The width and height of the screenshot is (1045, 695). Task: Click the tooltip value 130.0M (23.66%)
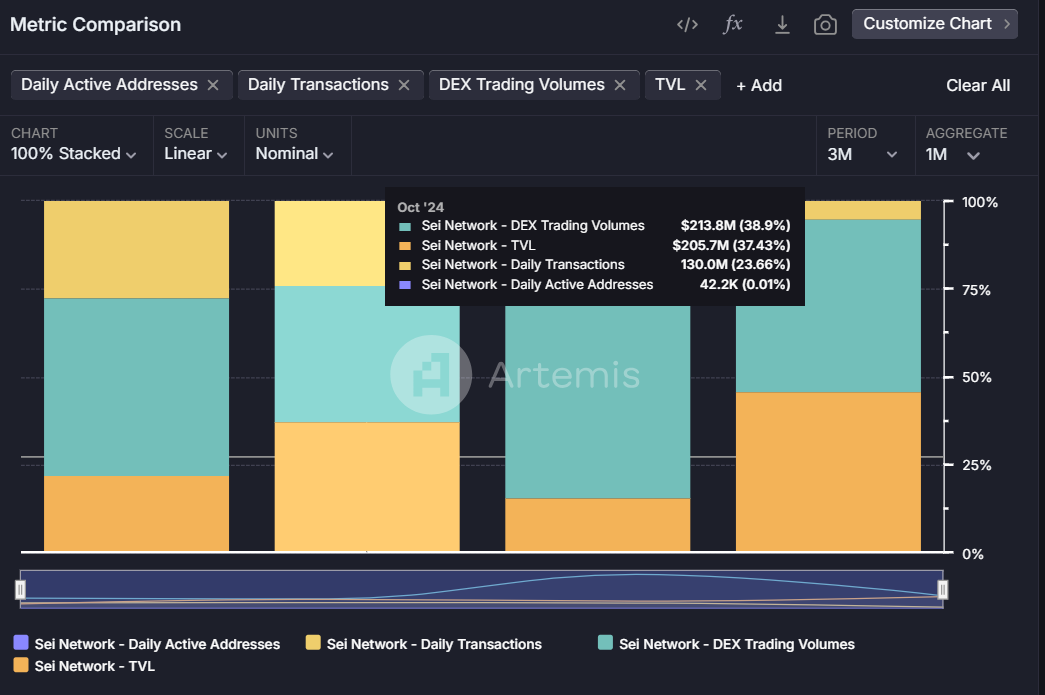735,265
